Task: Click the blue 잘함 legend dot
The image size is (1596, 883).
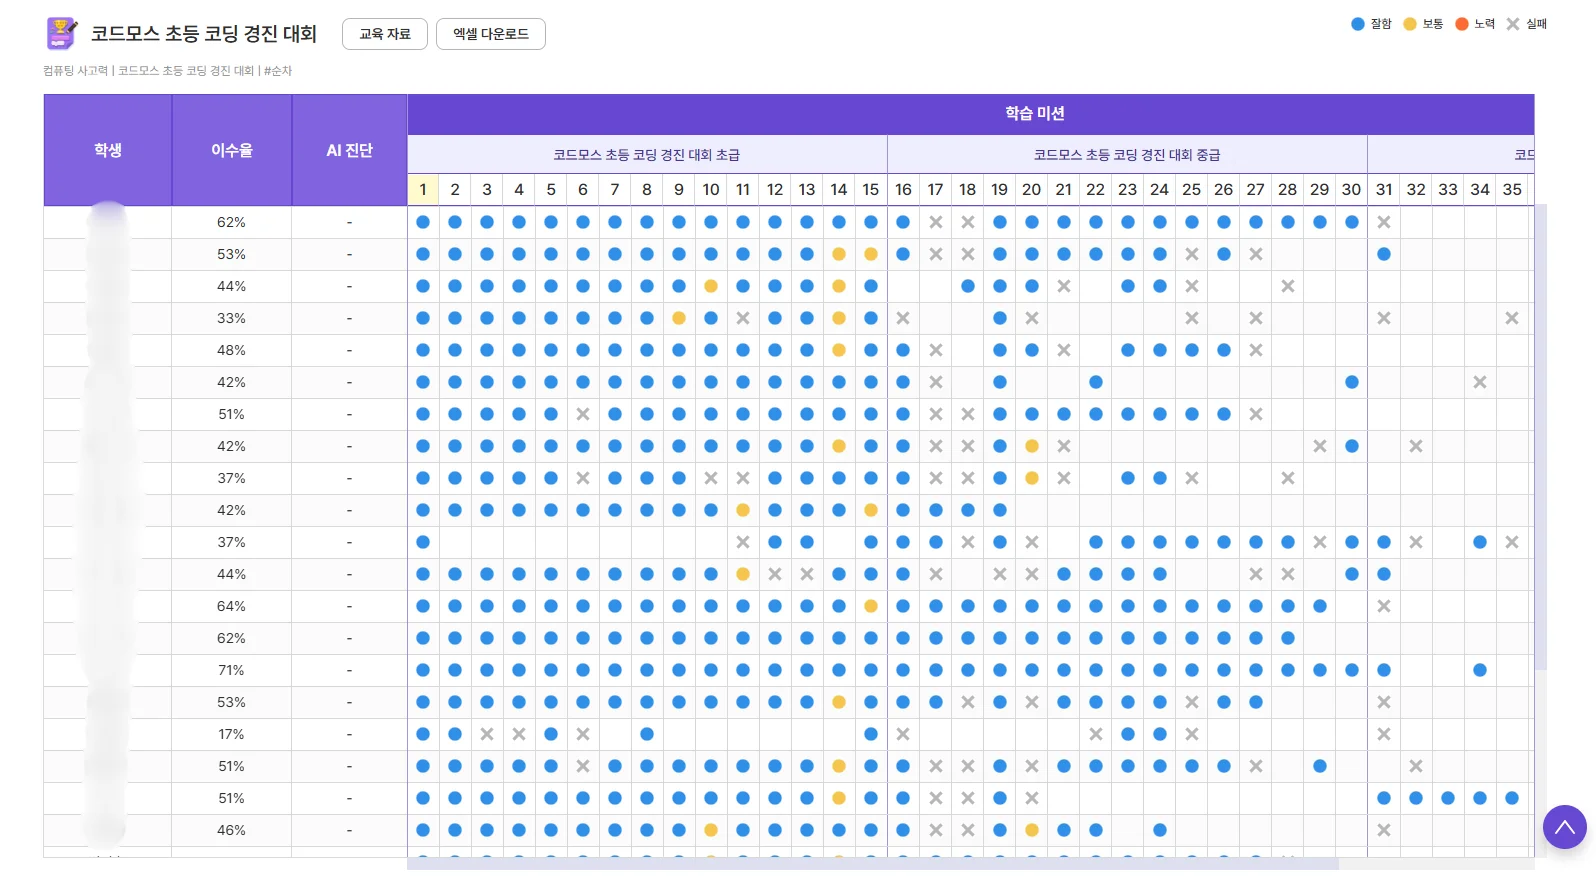Action: pos(1358,24)
